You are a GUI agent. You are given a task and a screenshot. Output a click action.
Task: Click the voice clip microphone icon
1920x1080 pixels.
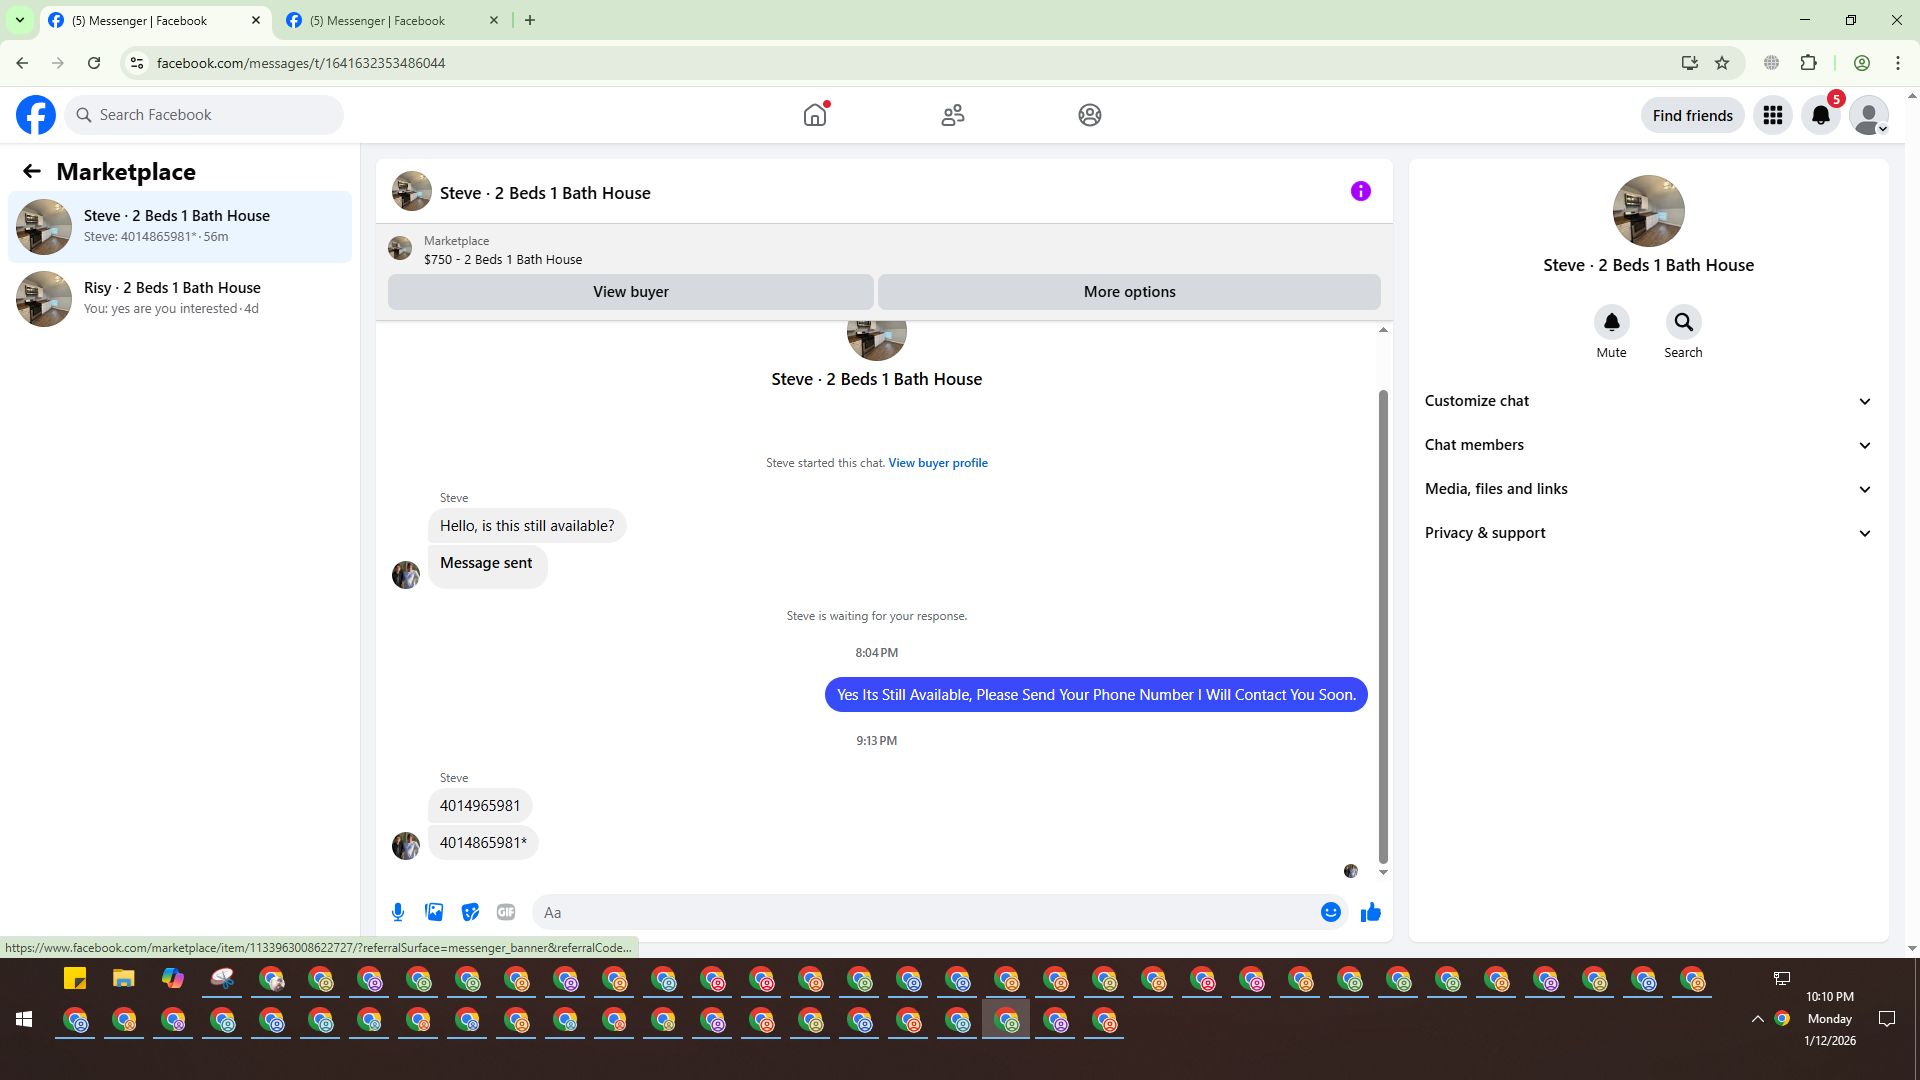[398, 912]
